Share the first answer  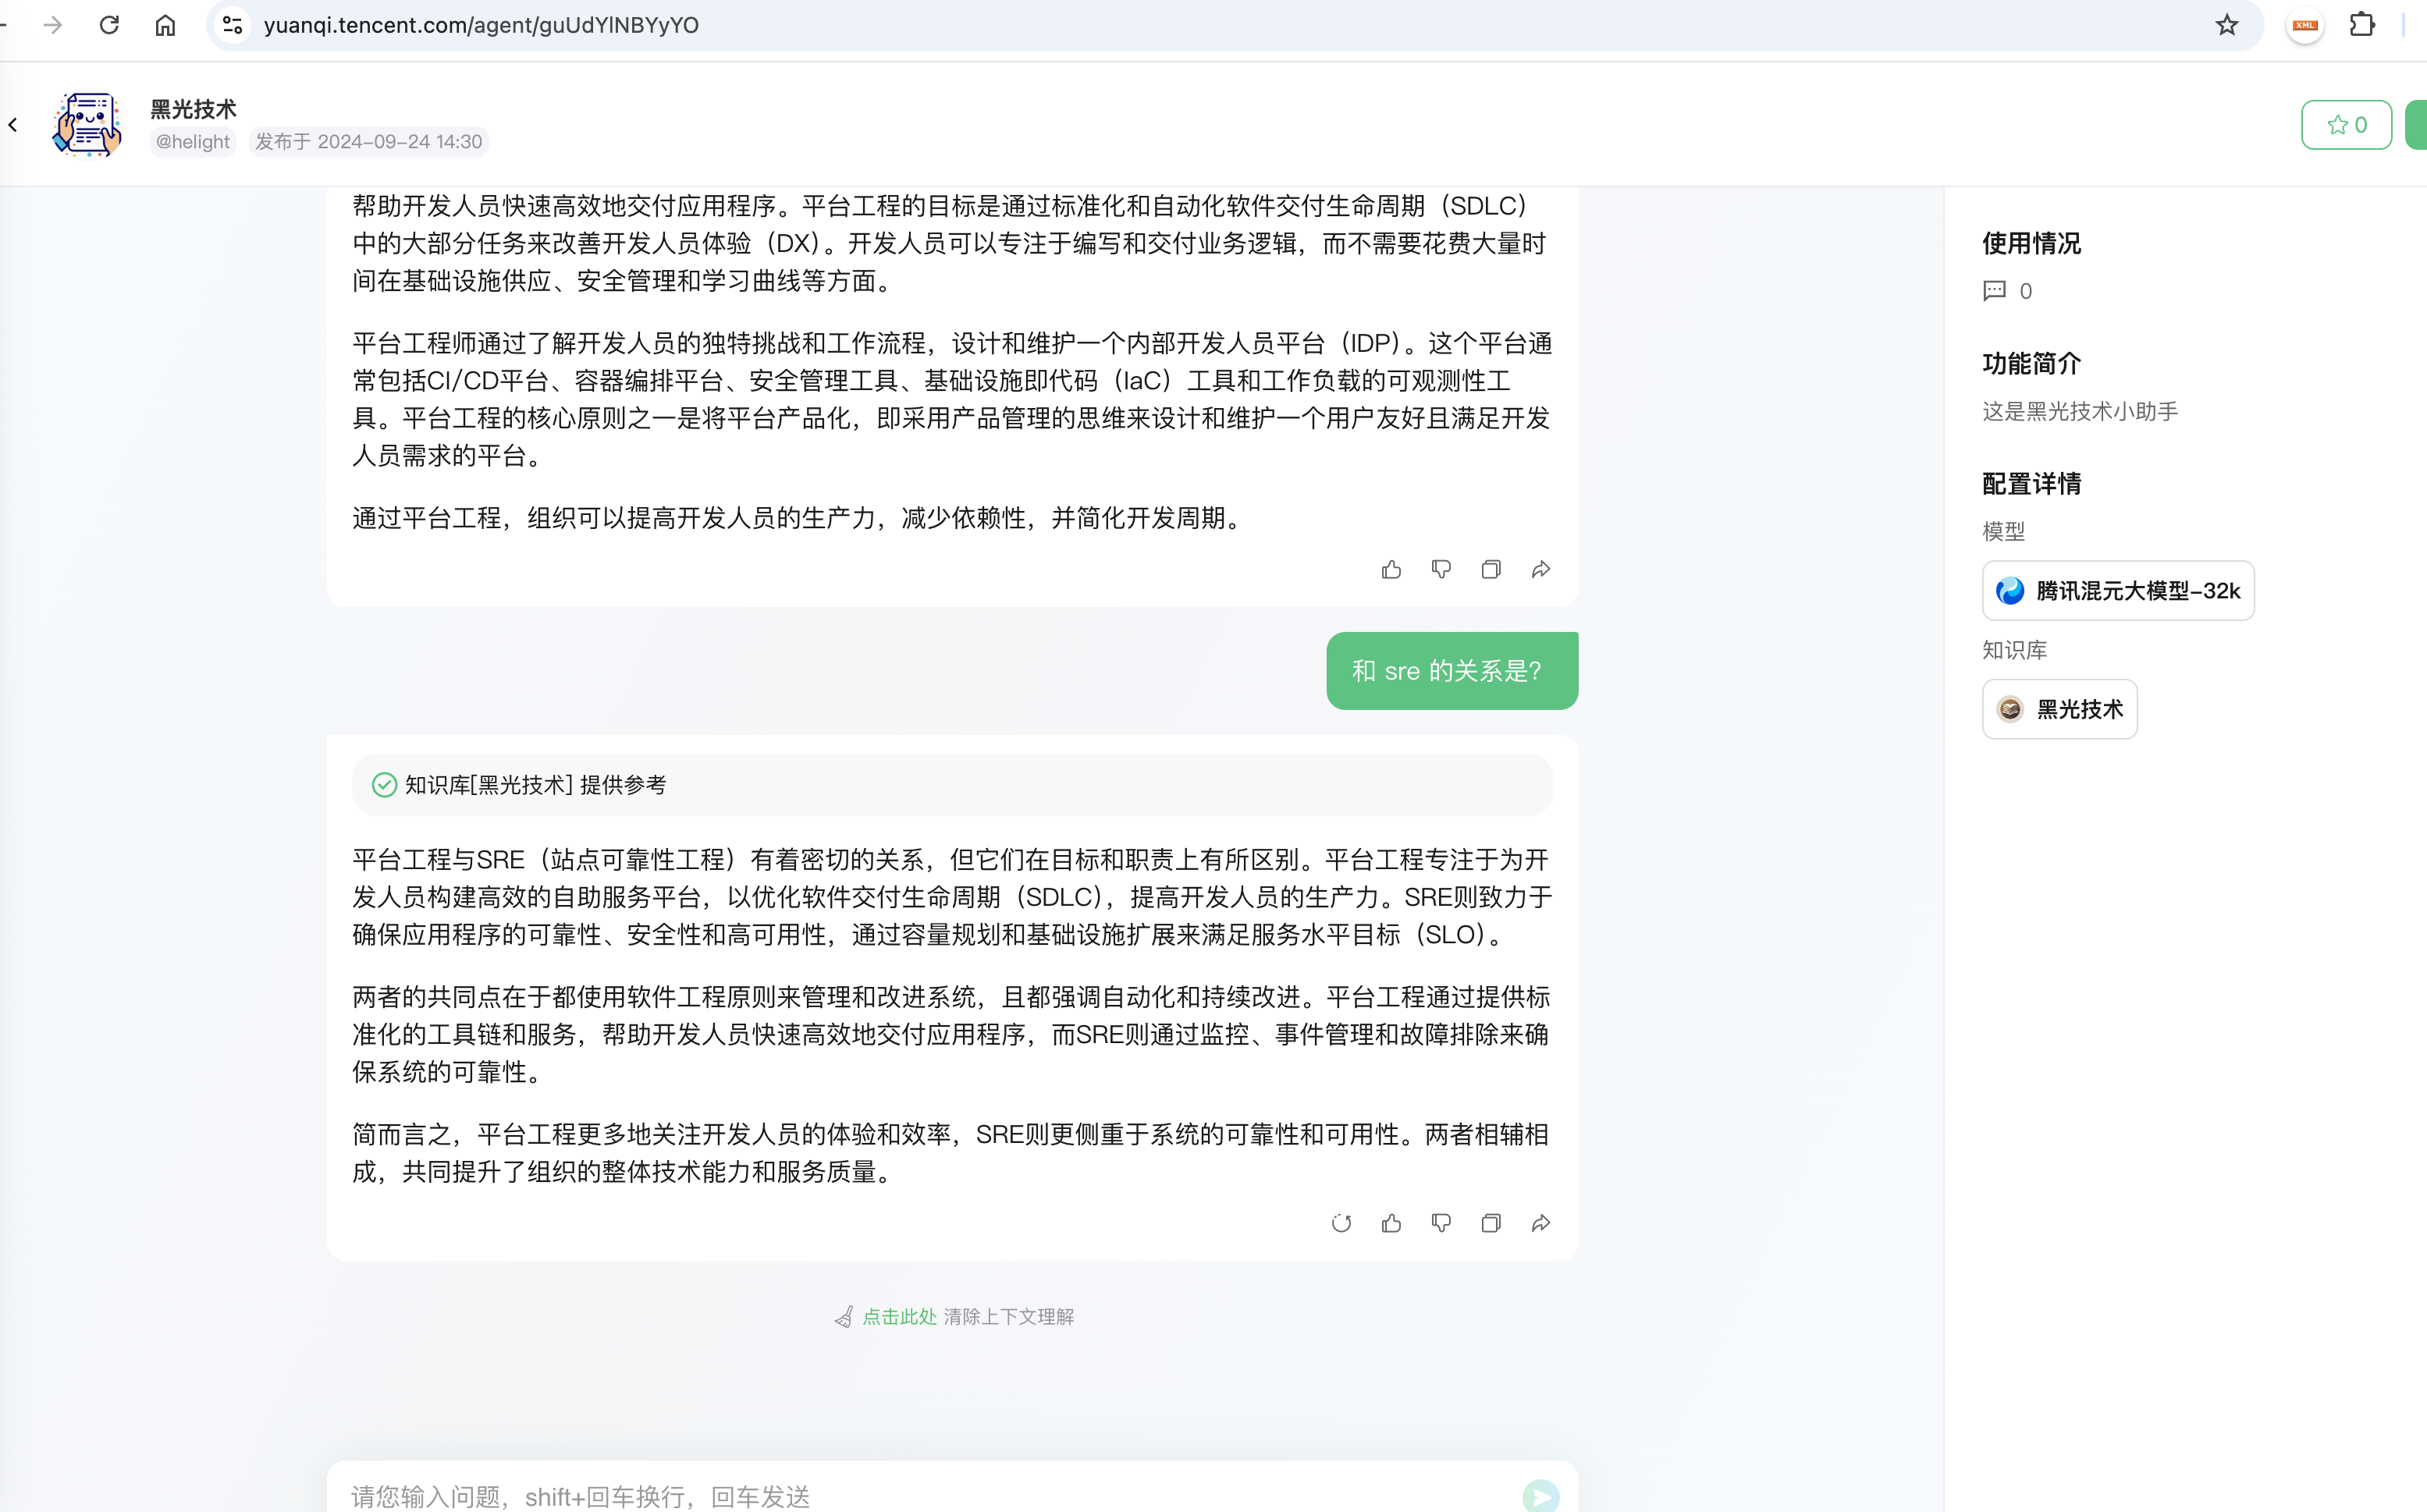pyautogui.click(x=1541, y=569)
